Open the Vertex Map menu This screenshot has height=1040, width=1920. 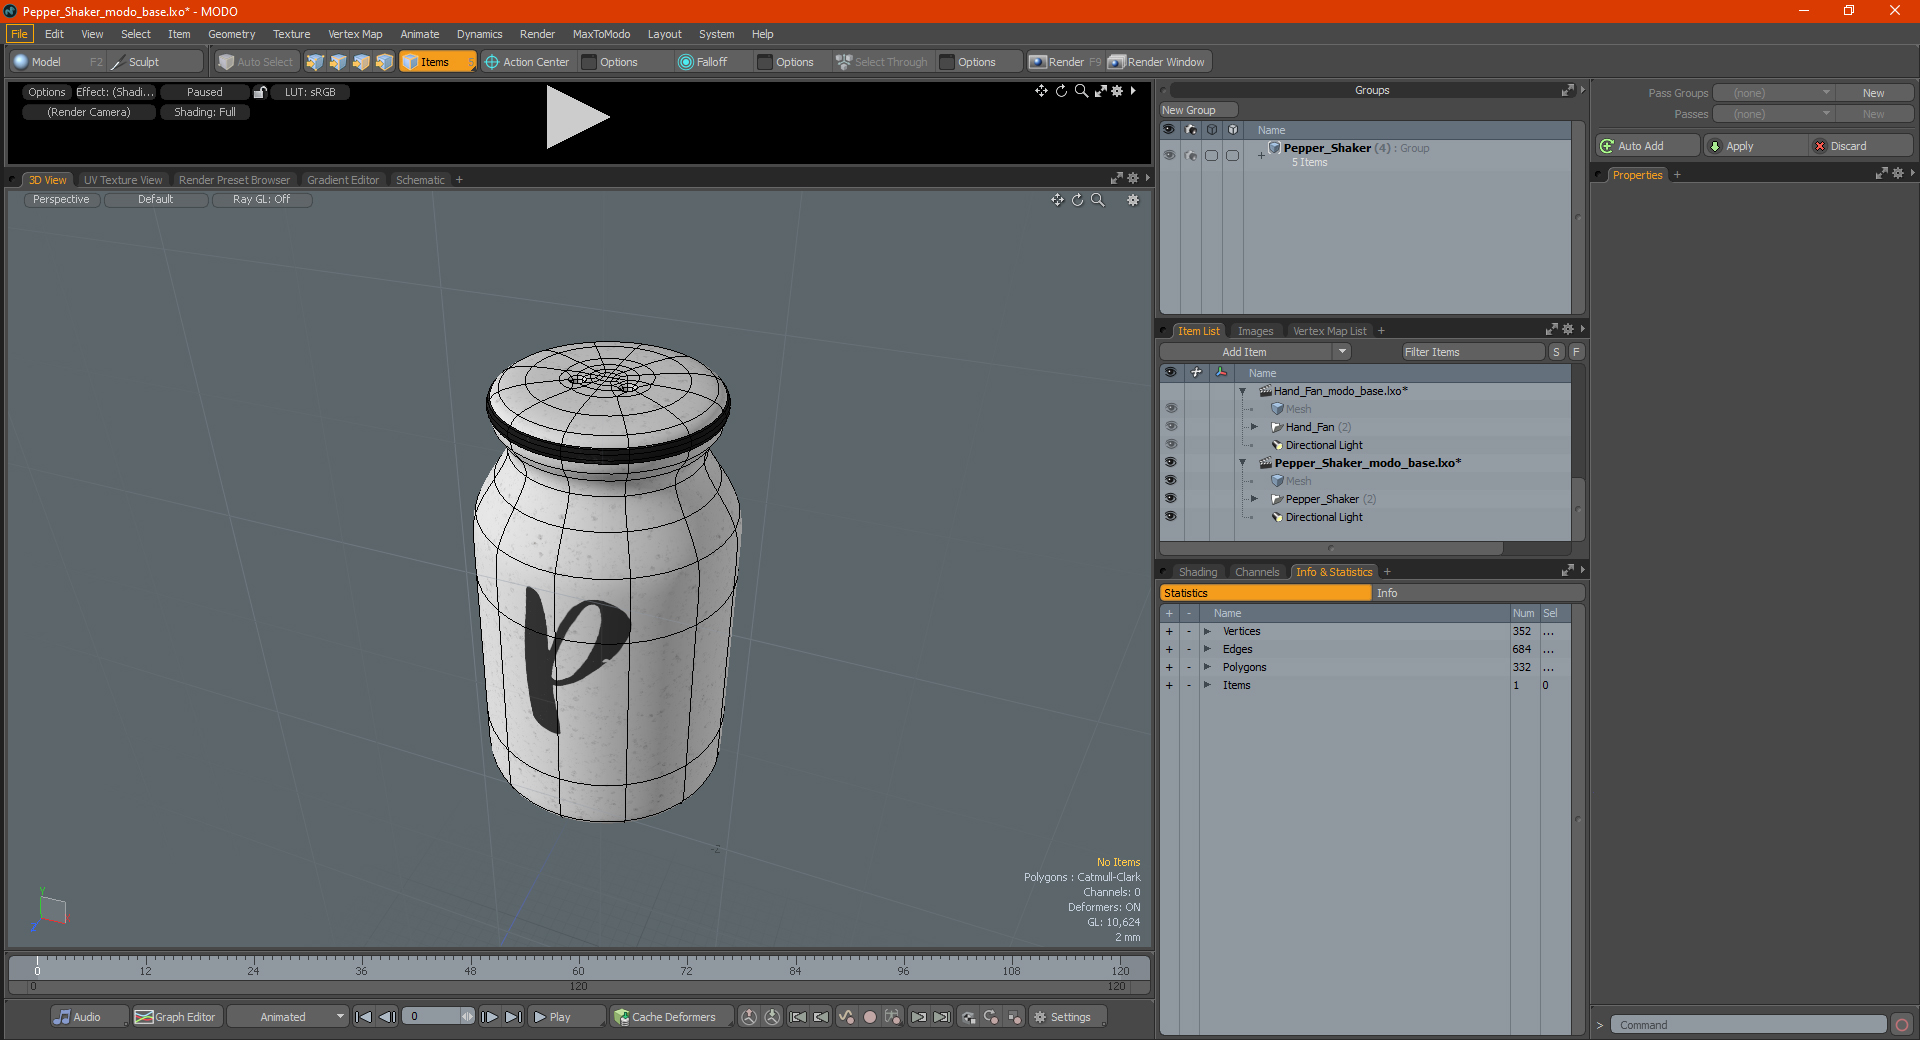tap(355, 34)
